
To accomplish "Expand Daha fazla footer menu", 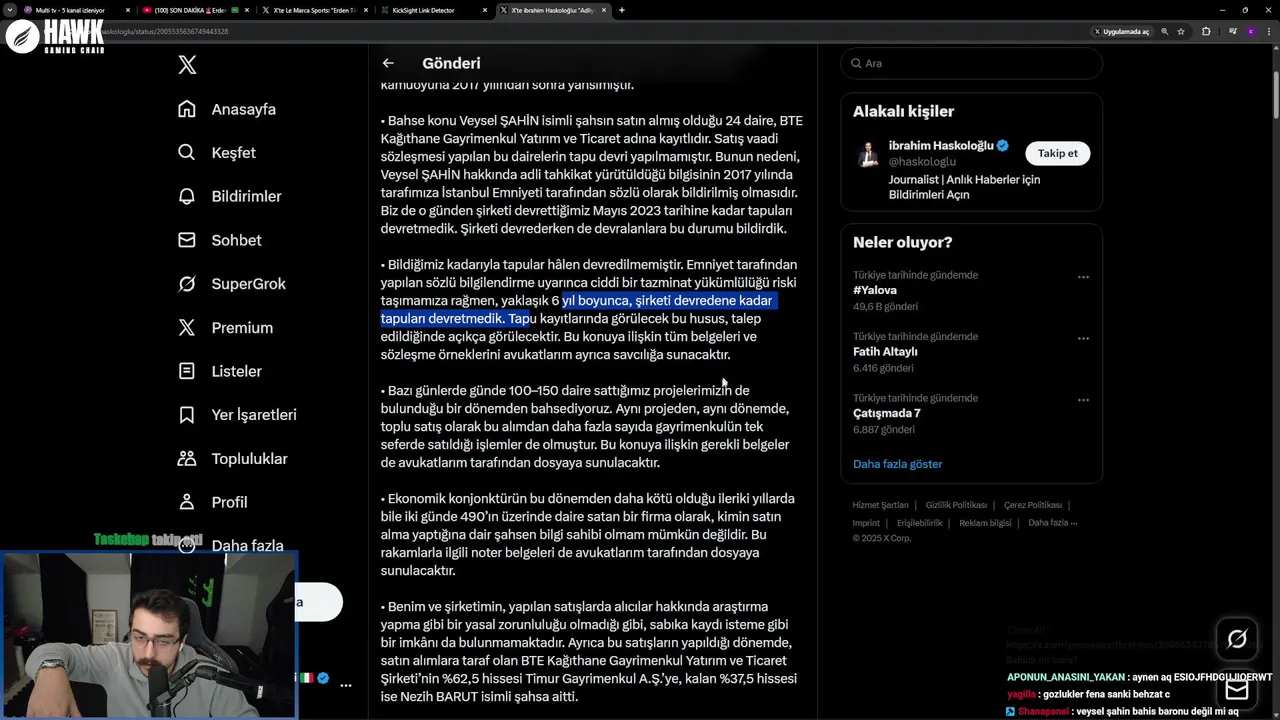I will [x=1052, y=523].
